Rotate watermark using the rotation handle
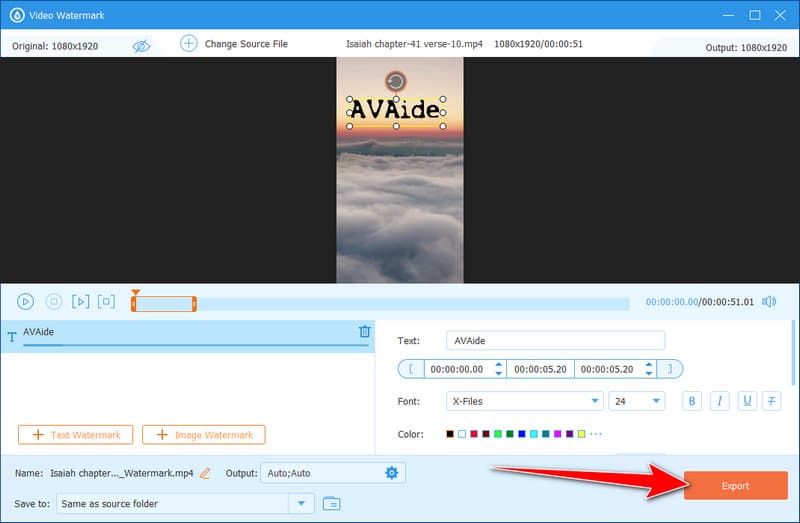This screenshot has height=523, width=800. tap(395, 82)
